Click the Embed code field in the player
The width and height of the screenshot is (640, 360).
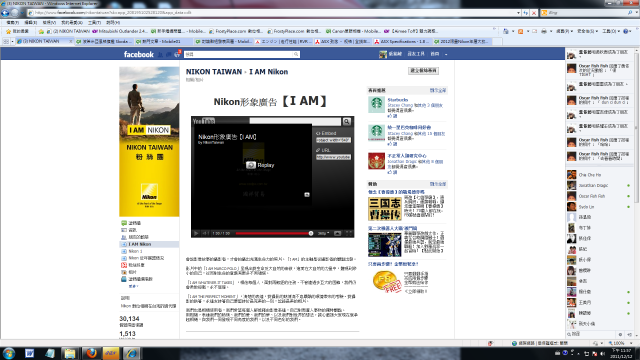click(333, 140)
